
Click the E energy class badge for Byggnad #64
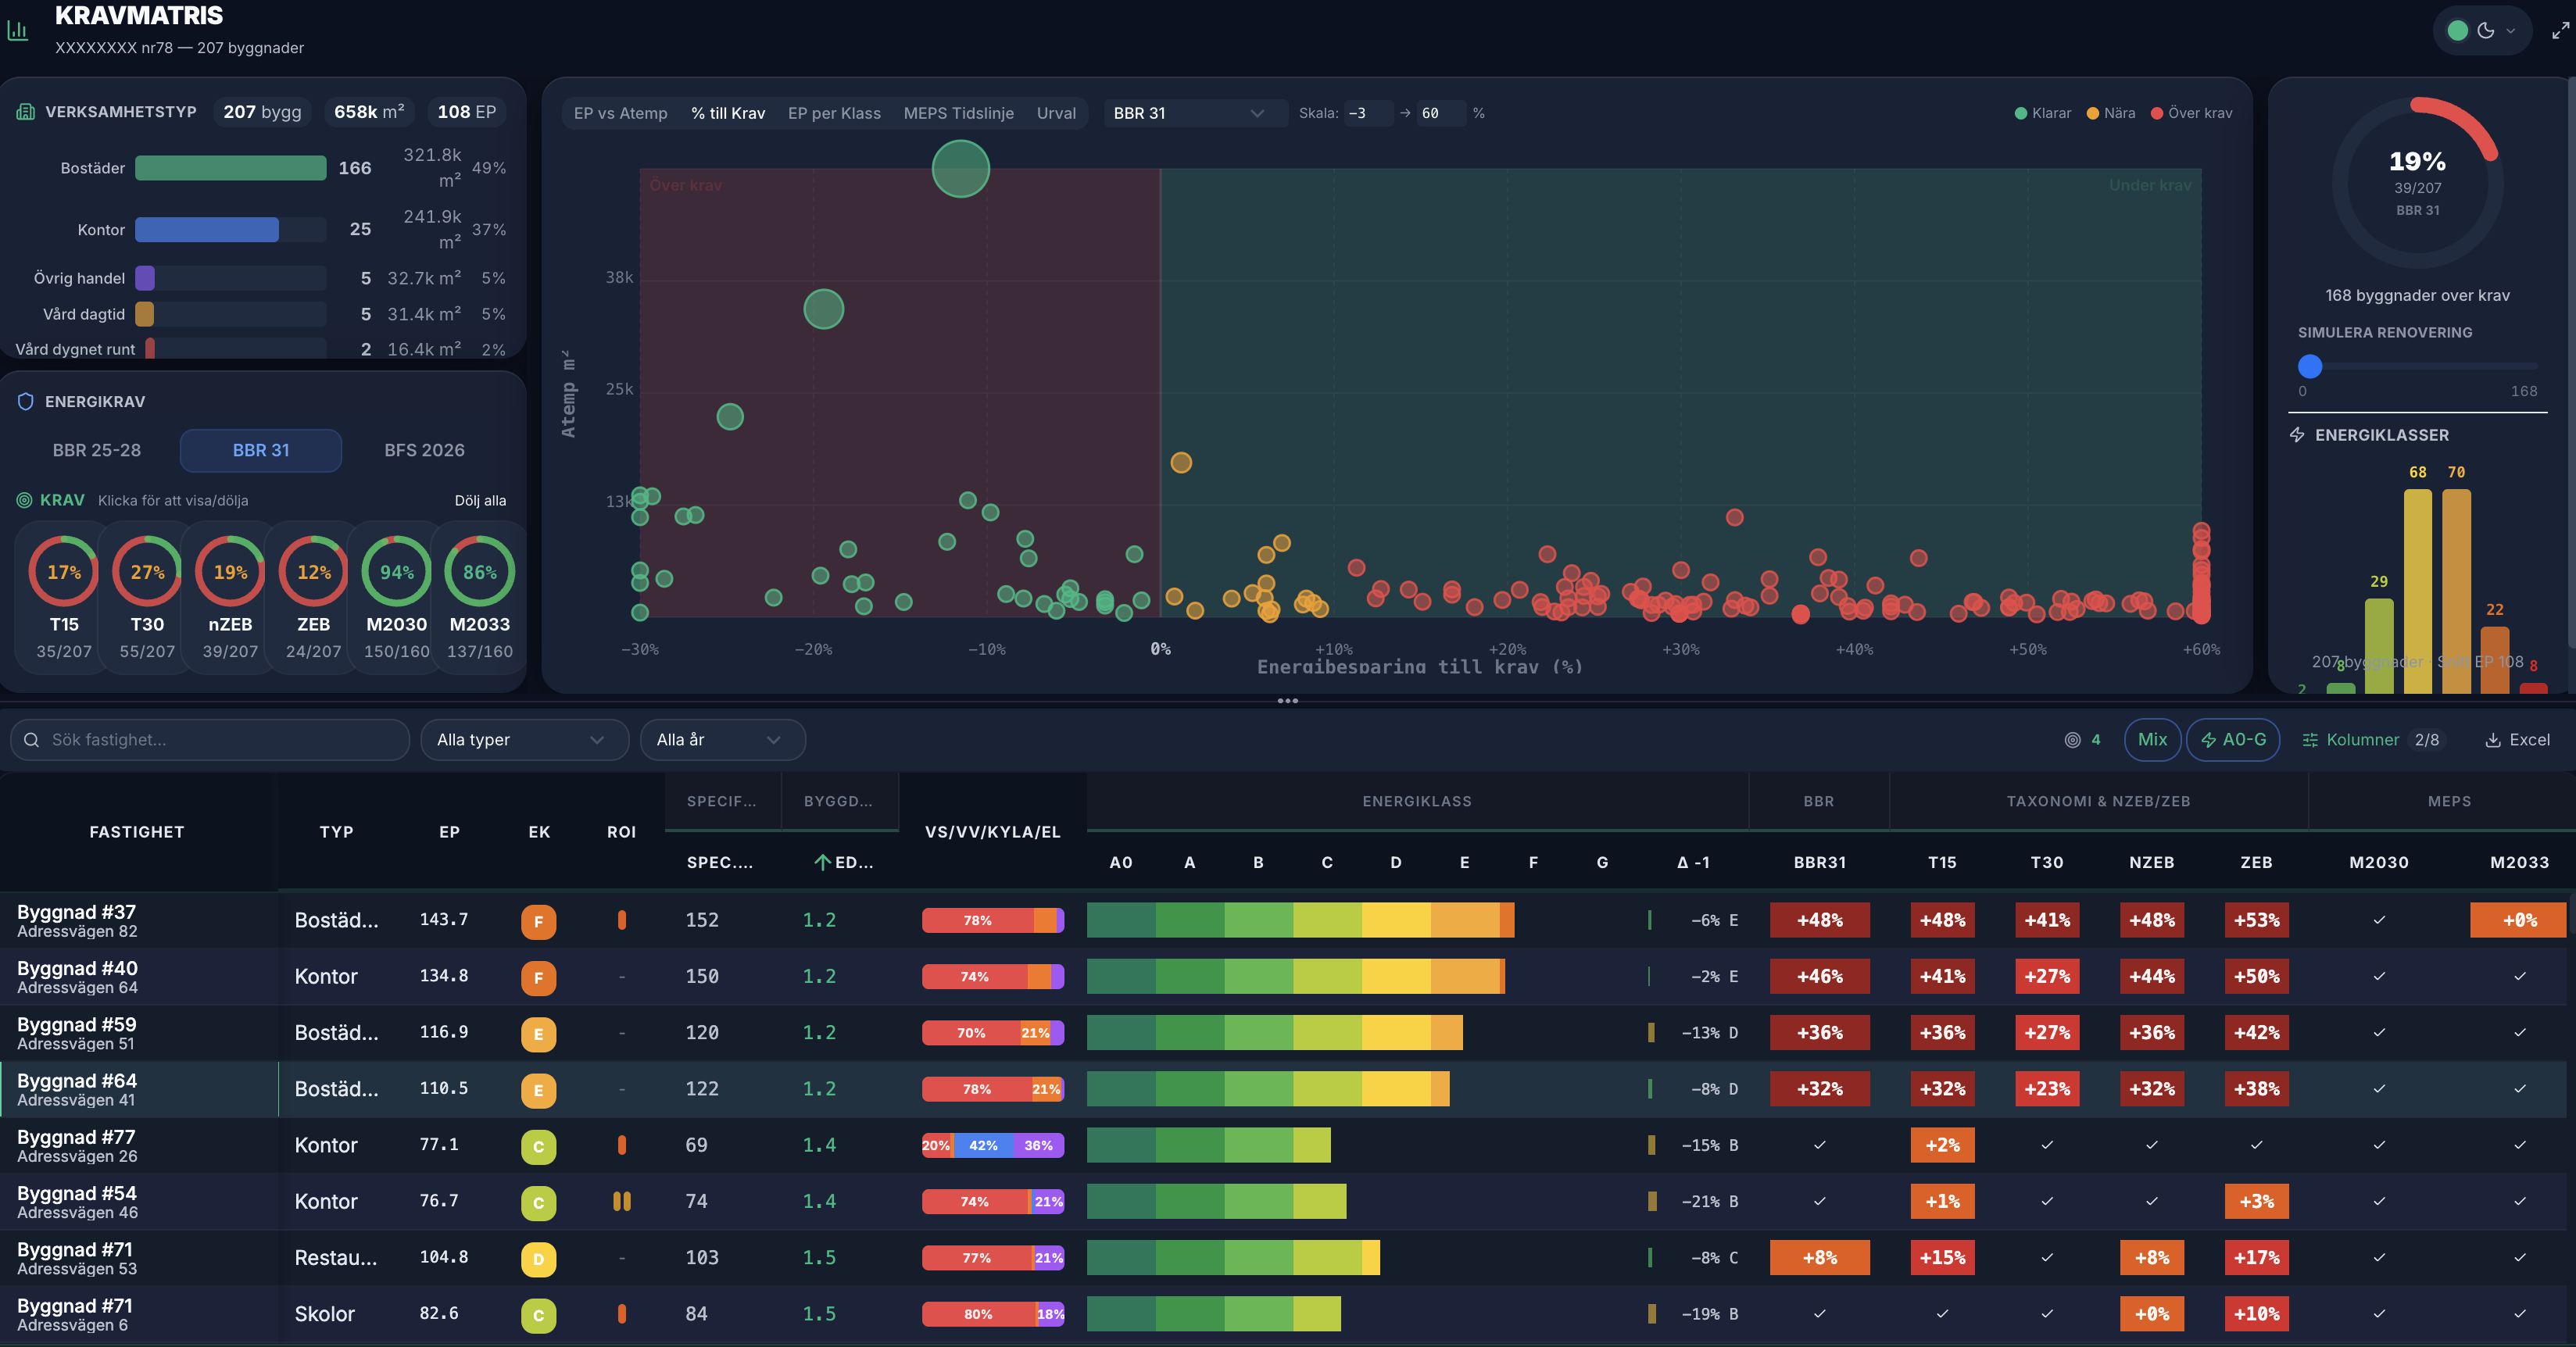[x=538, y=1090]
